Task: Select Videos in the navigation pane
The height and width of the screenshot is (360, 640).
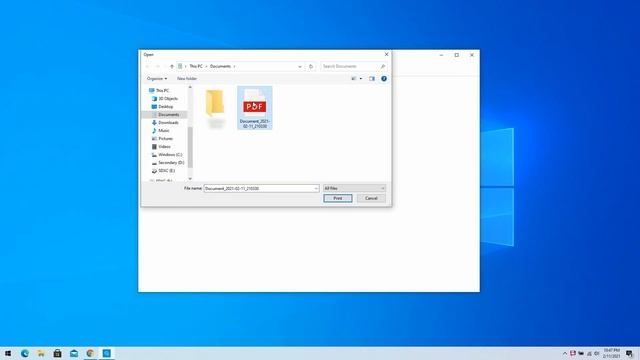Action: tap(164, 147)
